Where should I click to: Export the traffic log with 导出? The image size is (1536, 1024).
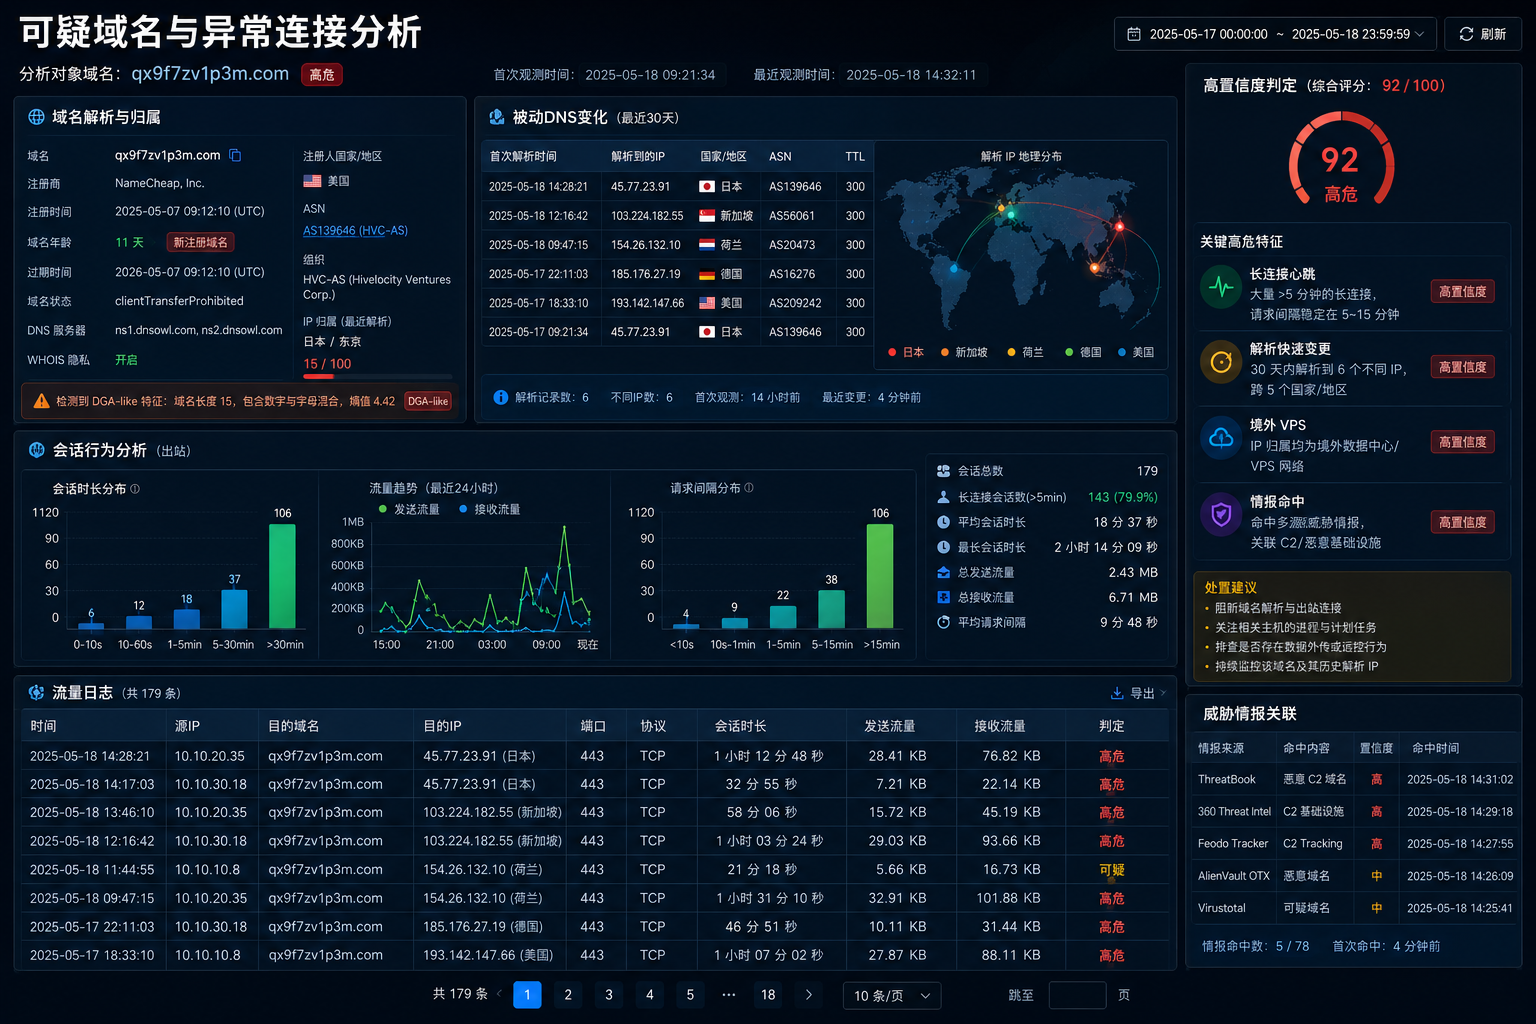(x=1138, y=693)
